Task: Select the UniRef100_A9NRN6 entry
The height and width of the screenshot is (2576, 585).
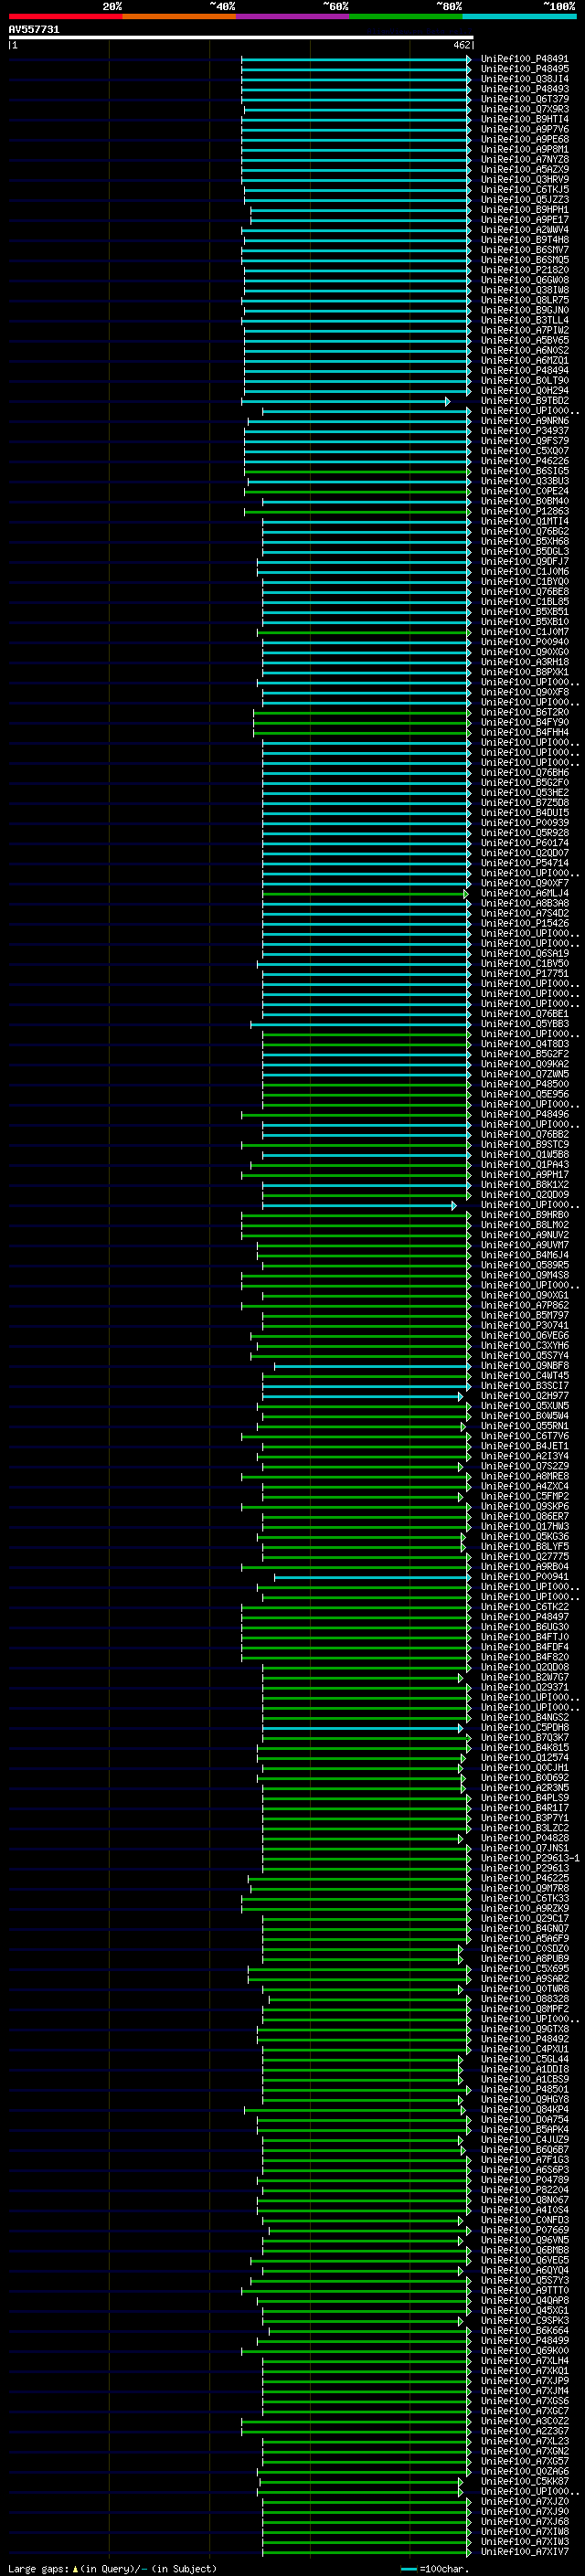Action: click(524, 421)
